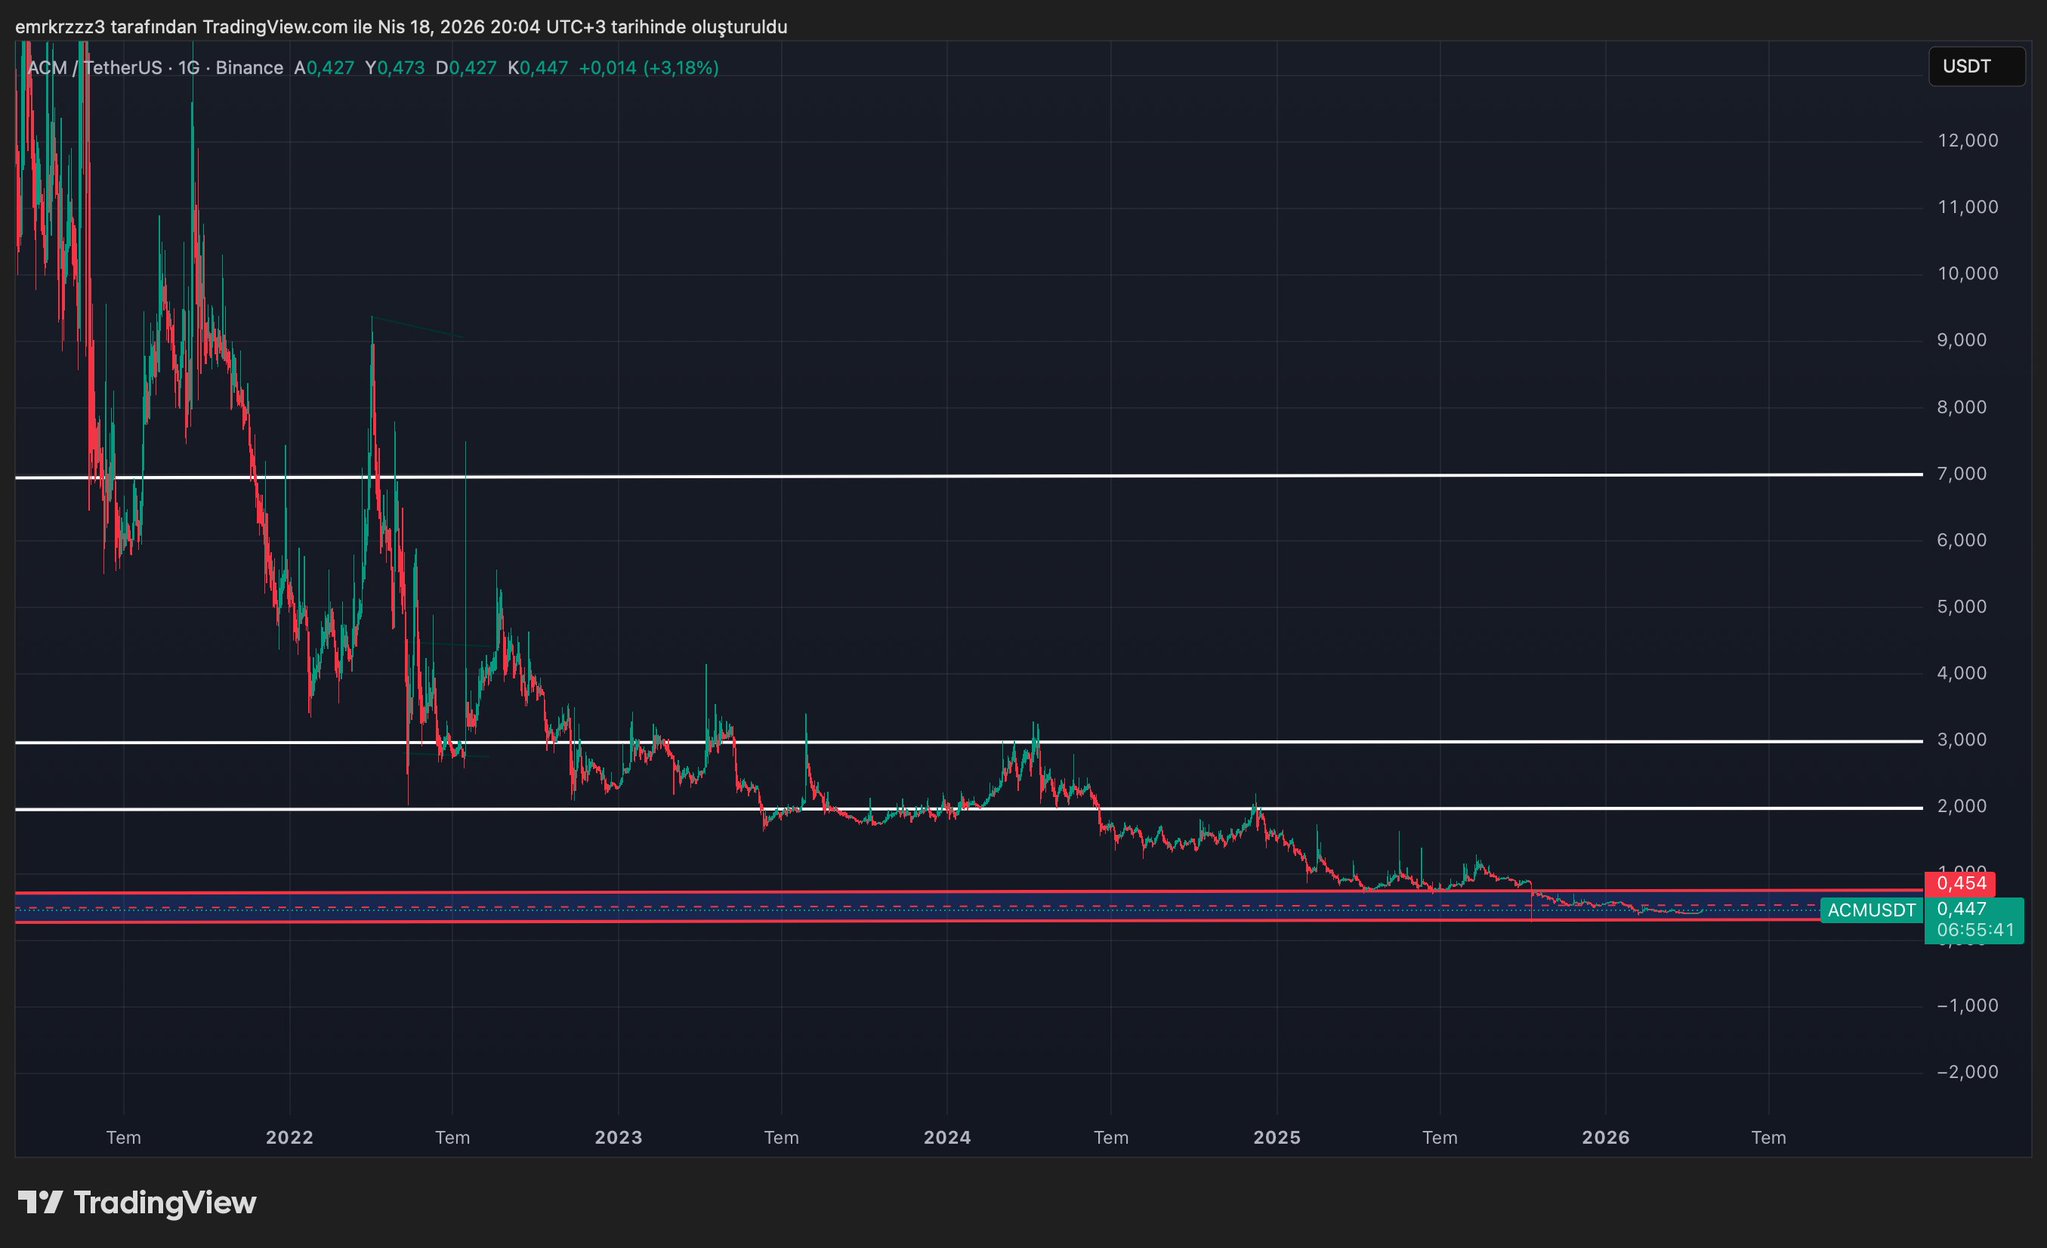Viewport: 2047px width, 1248px height.
Task: Click the −2,000 price scale label
Action: (1966, 1072)
